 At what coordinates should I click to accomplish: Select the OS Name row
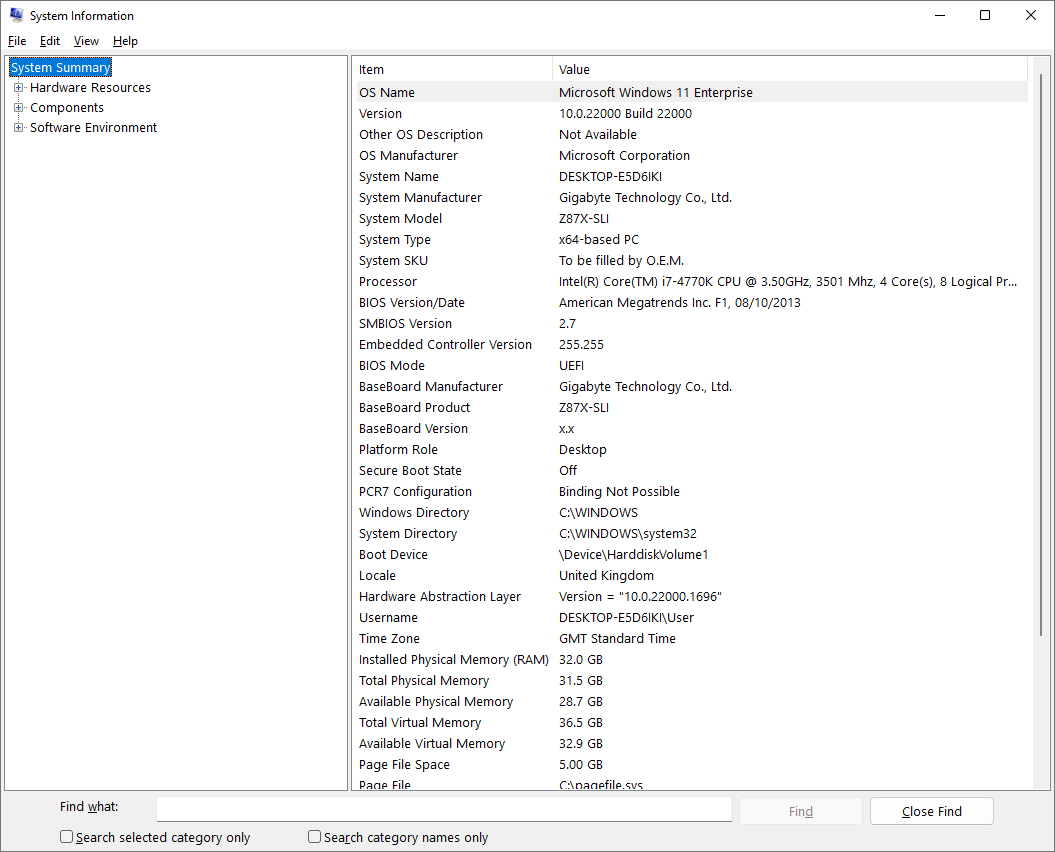[x=692, y=92]
